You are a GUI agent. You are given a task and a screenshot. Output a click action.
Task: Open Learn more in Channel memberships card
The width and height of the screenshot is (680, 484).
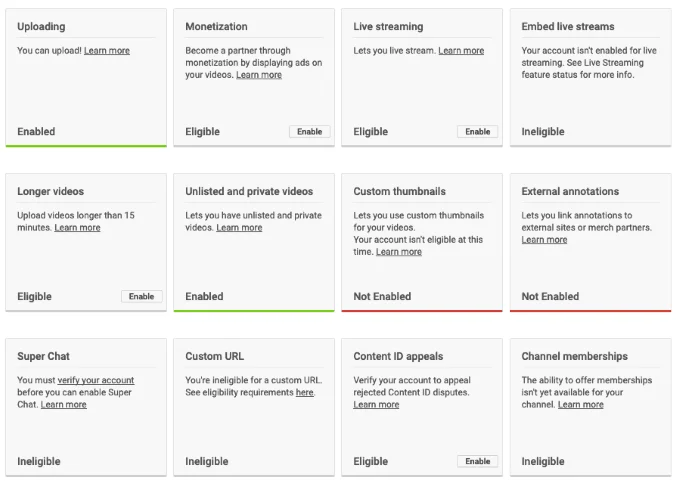pyautogui.click(x=581, y=405)
